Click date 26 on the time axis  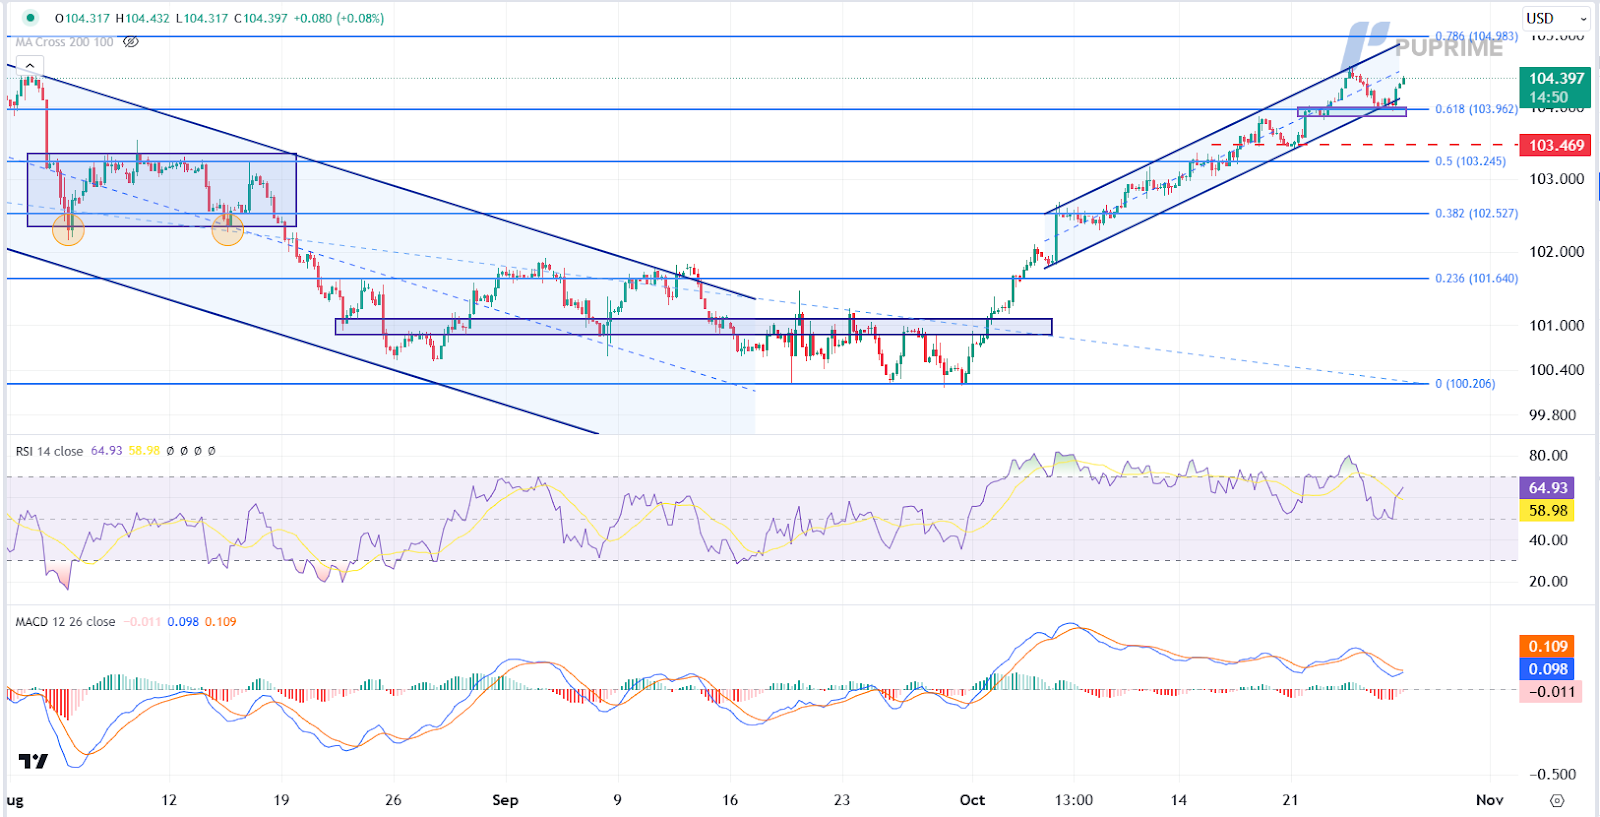pyautogui.click(x=393, y=800)
